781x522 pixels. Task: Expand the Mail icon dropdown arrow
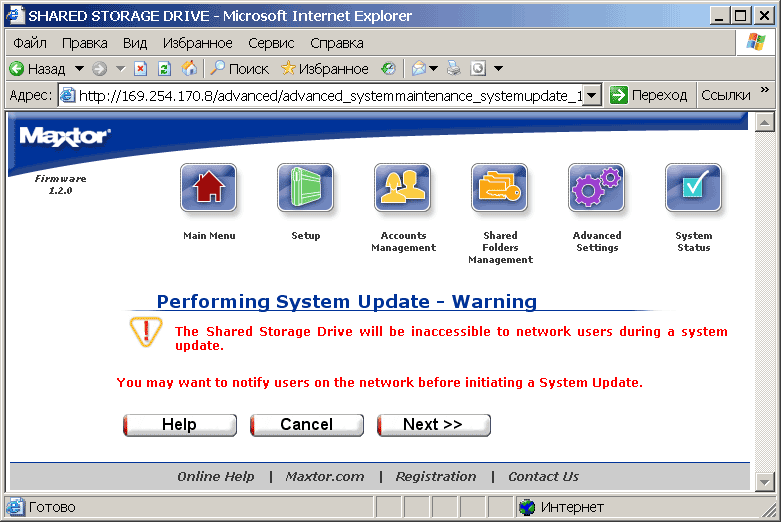pos(433,69)
